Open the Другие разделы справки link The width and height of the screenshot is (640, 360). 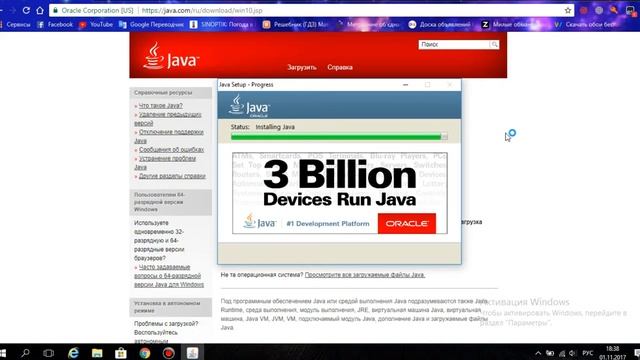click(x=172, y=176)
